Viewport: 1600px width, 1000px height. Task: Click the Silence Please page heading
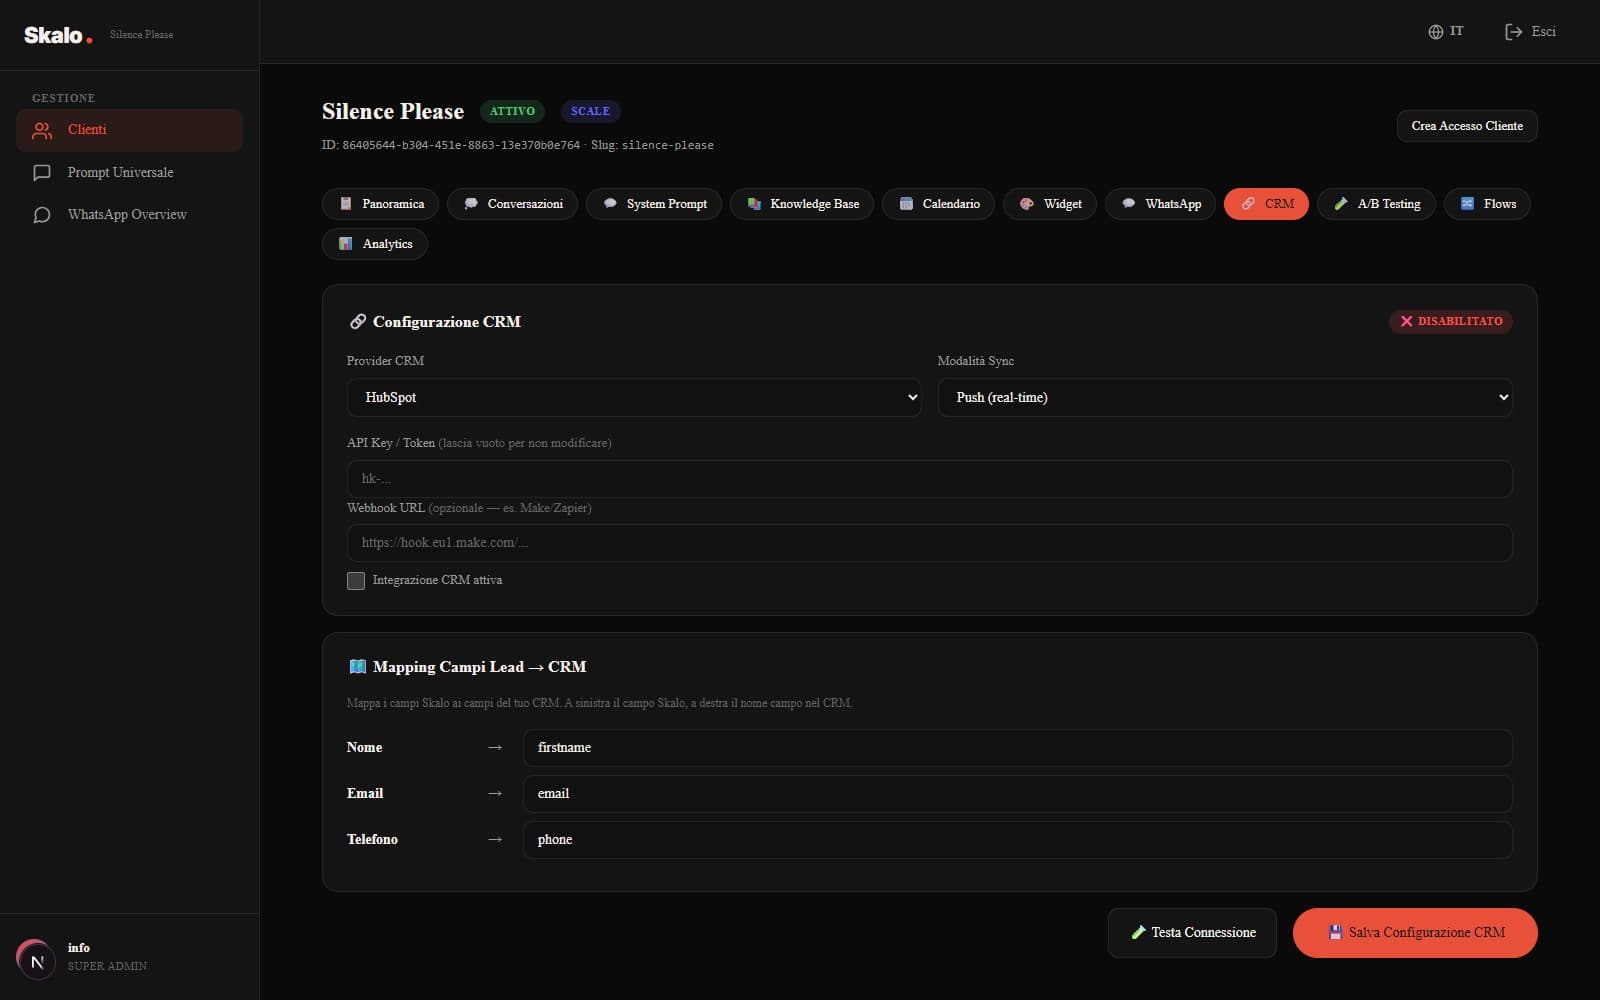393,112
